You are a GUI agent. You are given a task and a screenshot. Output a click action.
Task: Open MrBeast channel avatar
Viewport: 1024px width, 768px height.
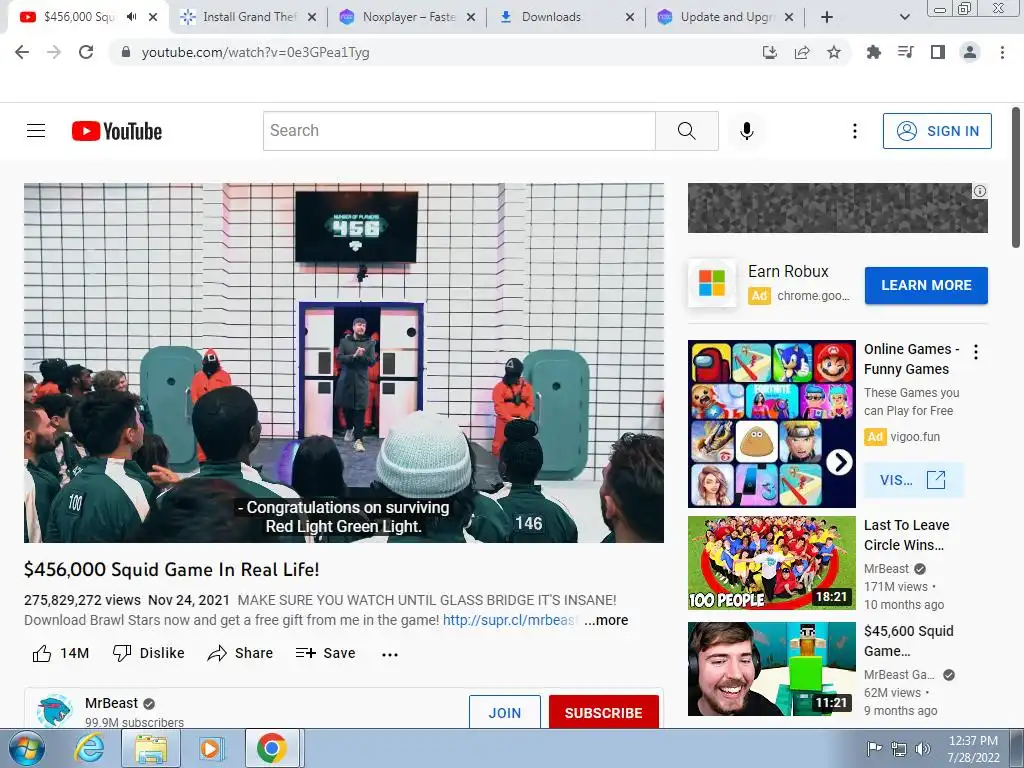(54, 711)
